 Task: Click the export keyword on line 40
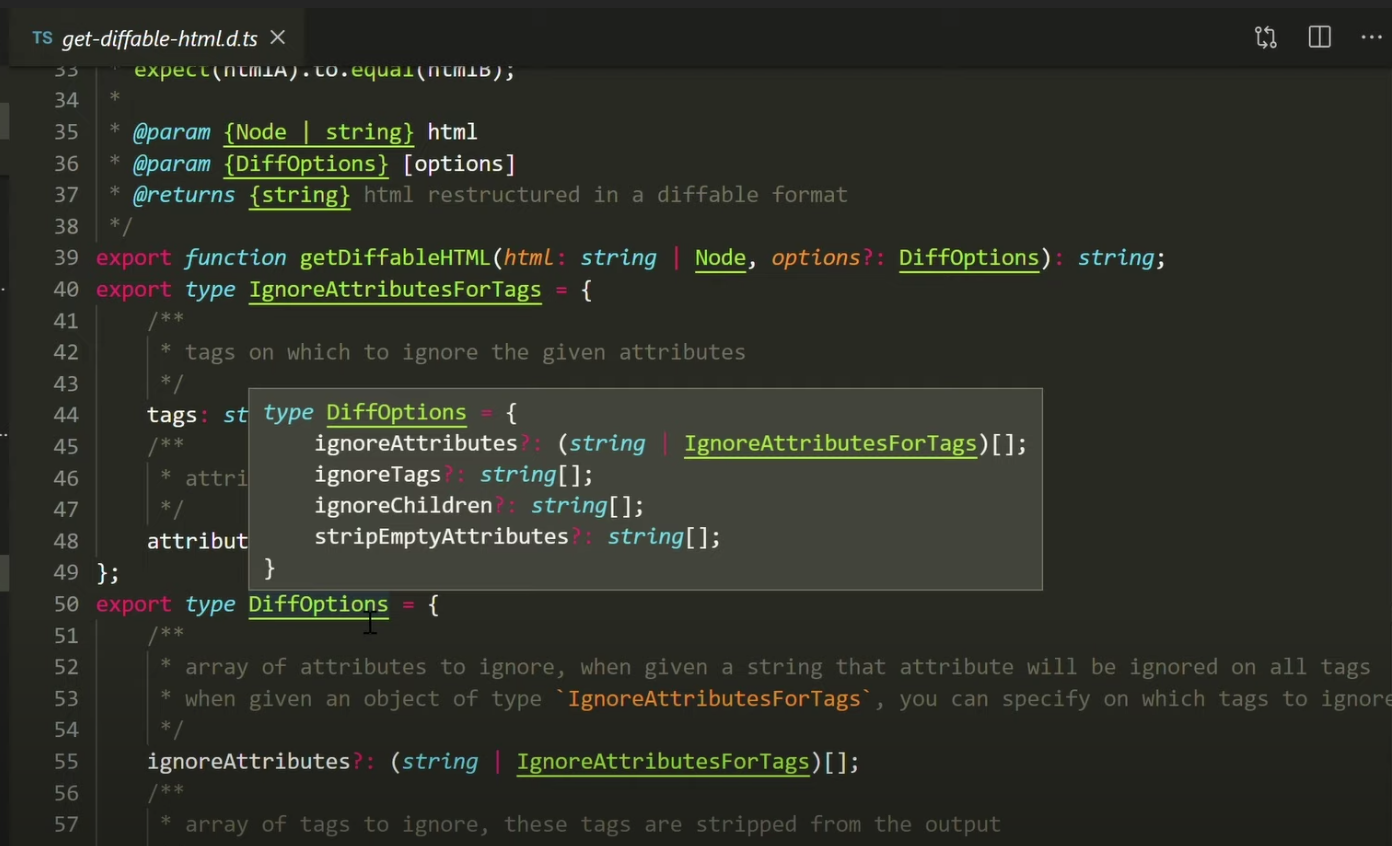point(134,290)
